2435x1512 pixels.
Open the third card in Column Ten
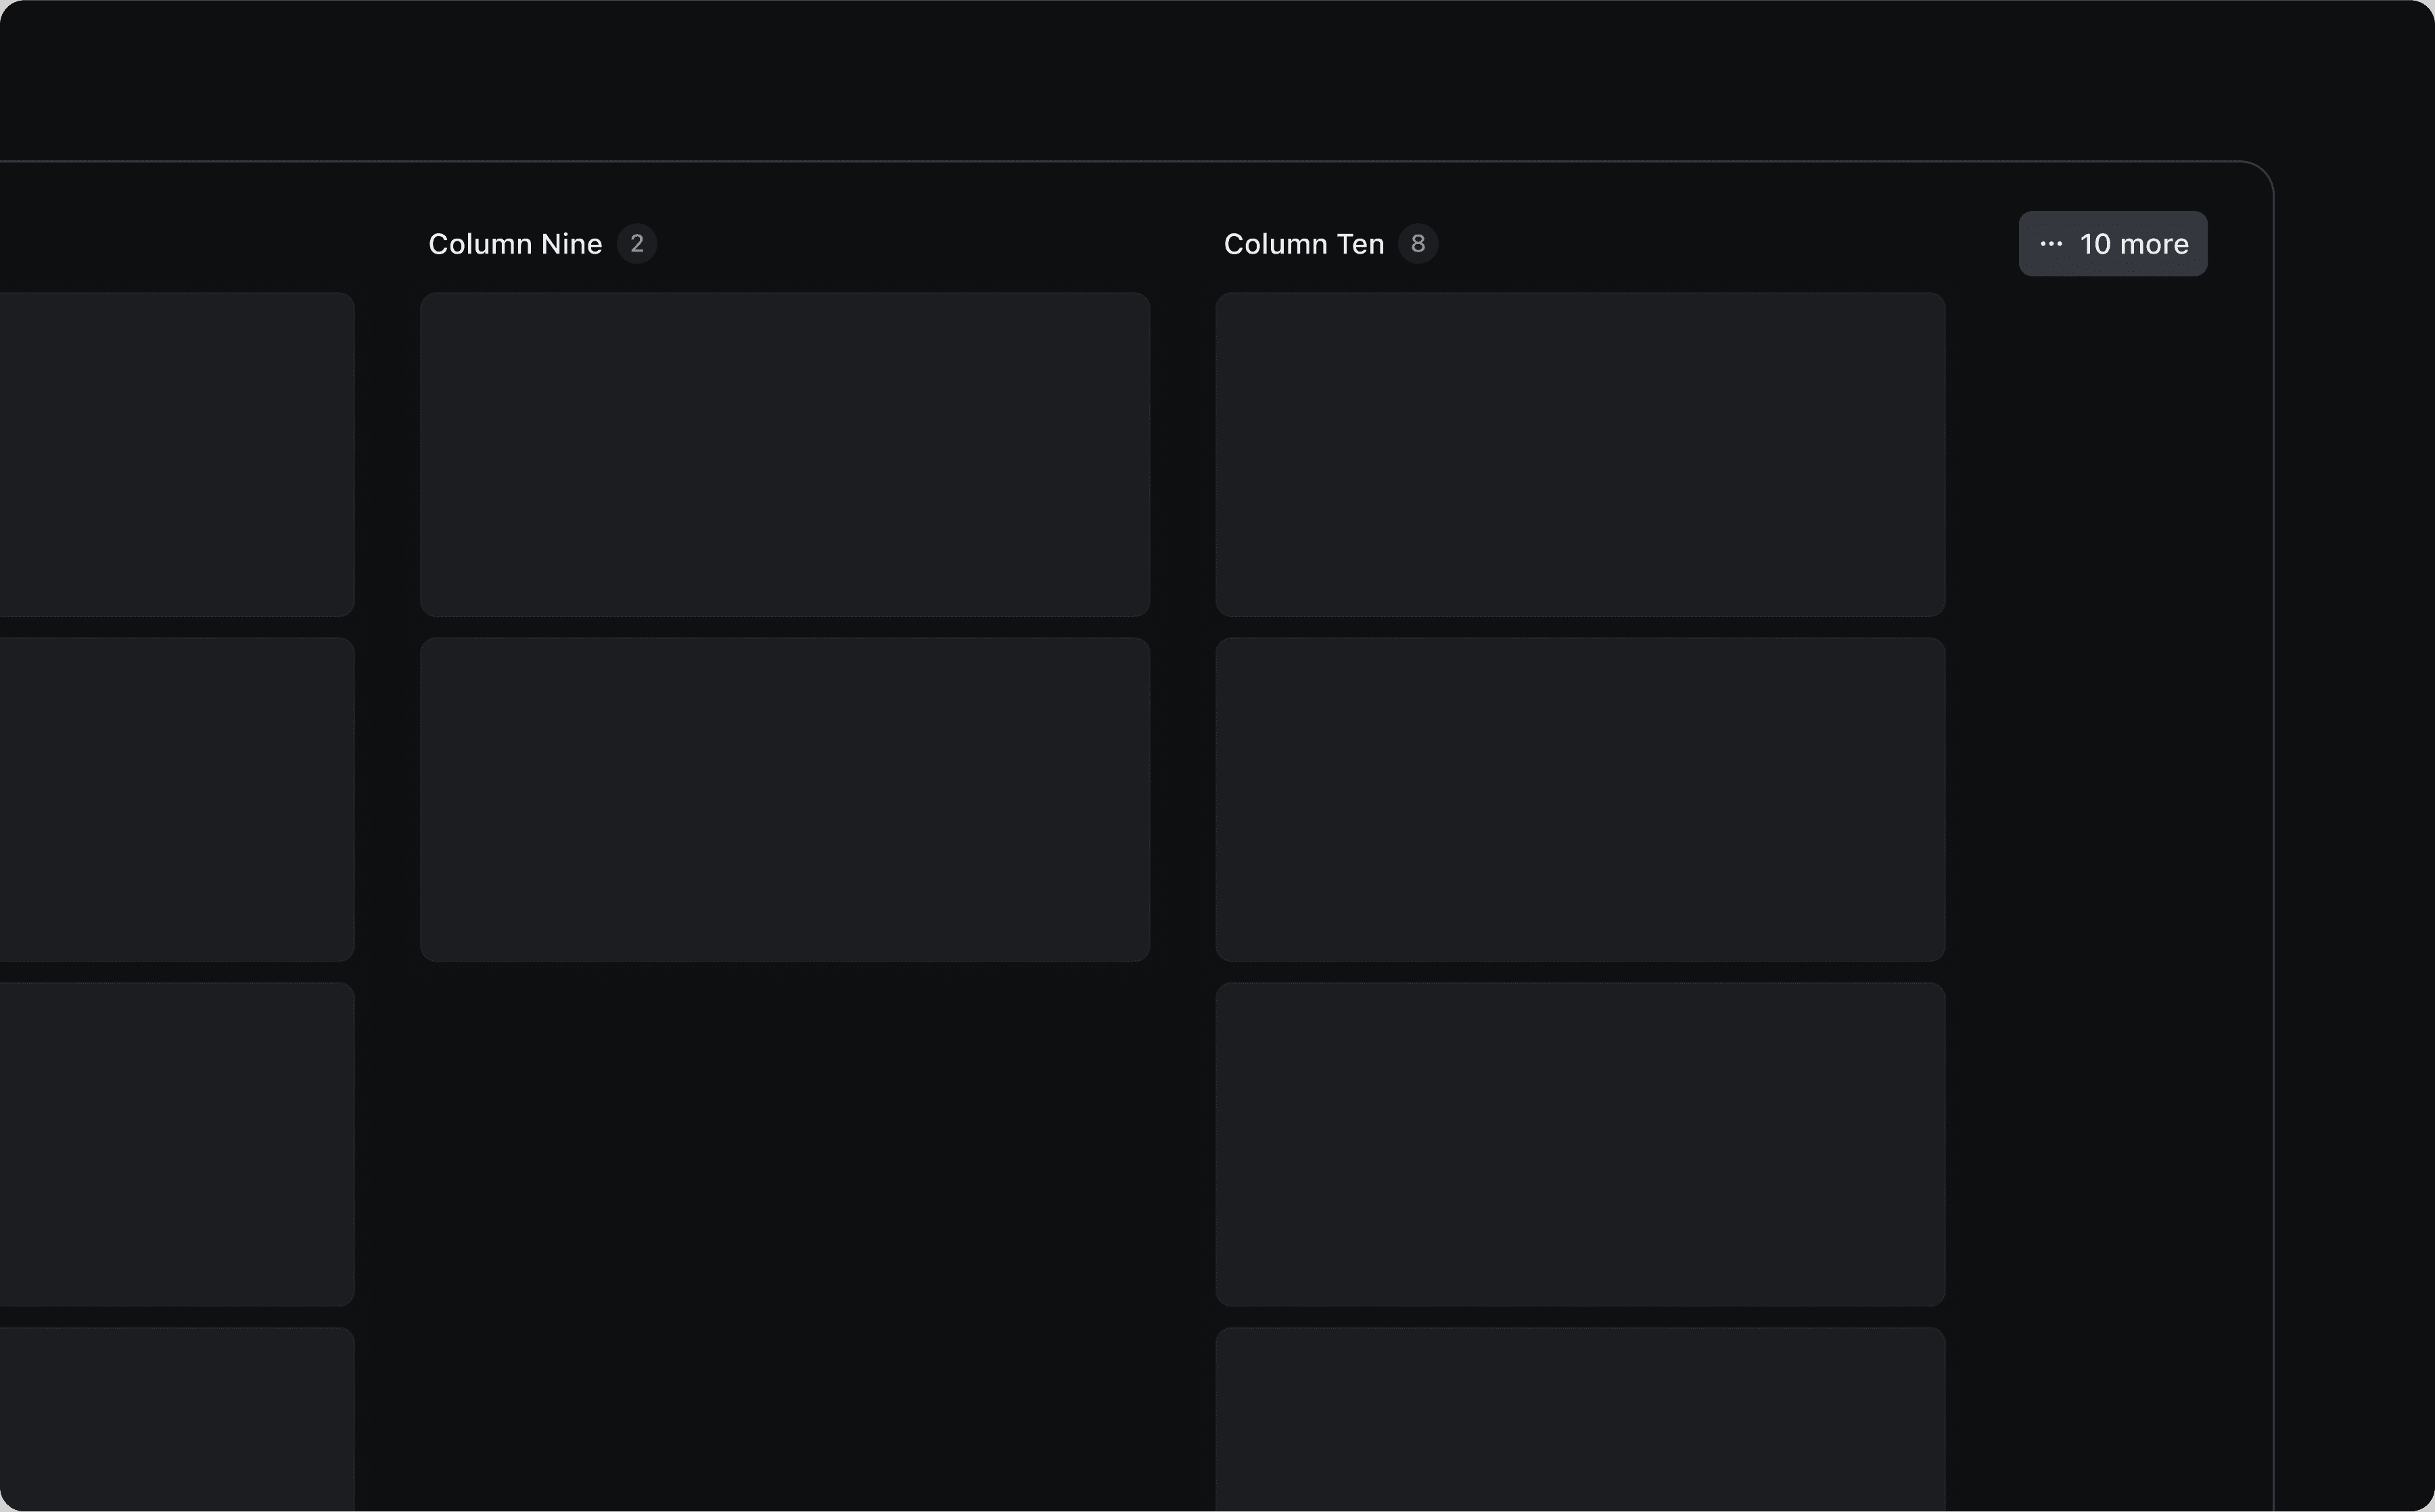tap(1580, 1144)
